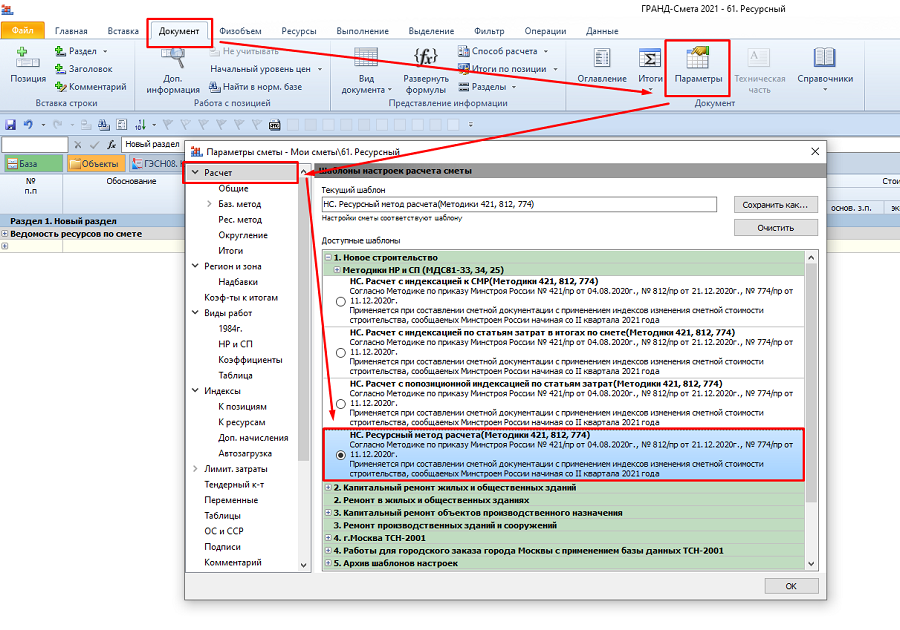Image resolution: width=900 pixels, height=630 pixels.
Task: Switch to the Выполнение tab
Action: [362, 31]
